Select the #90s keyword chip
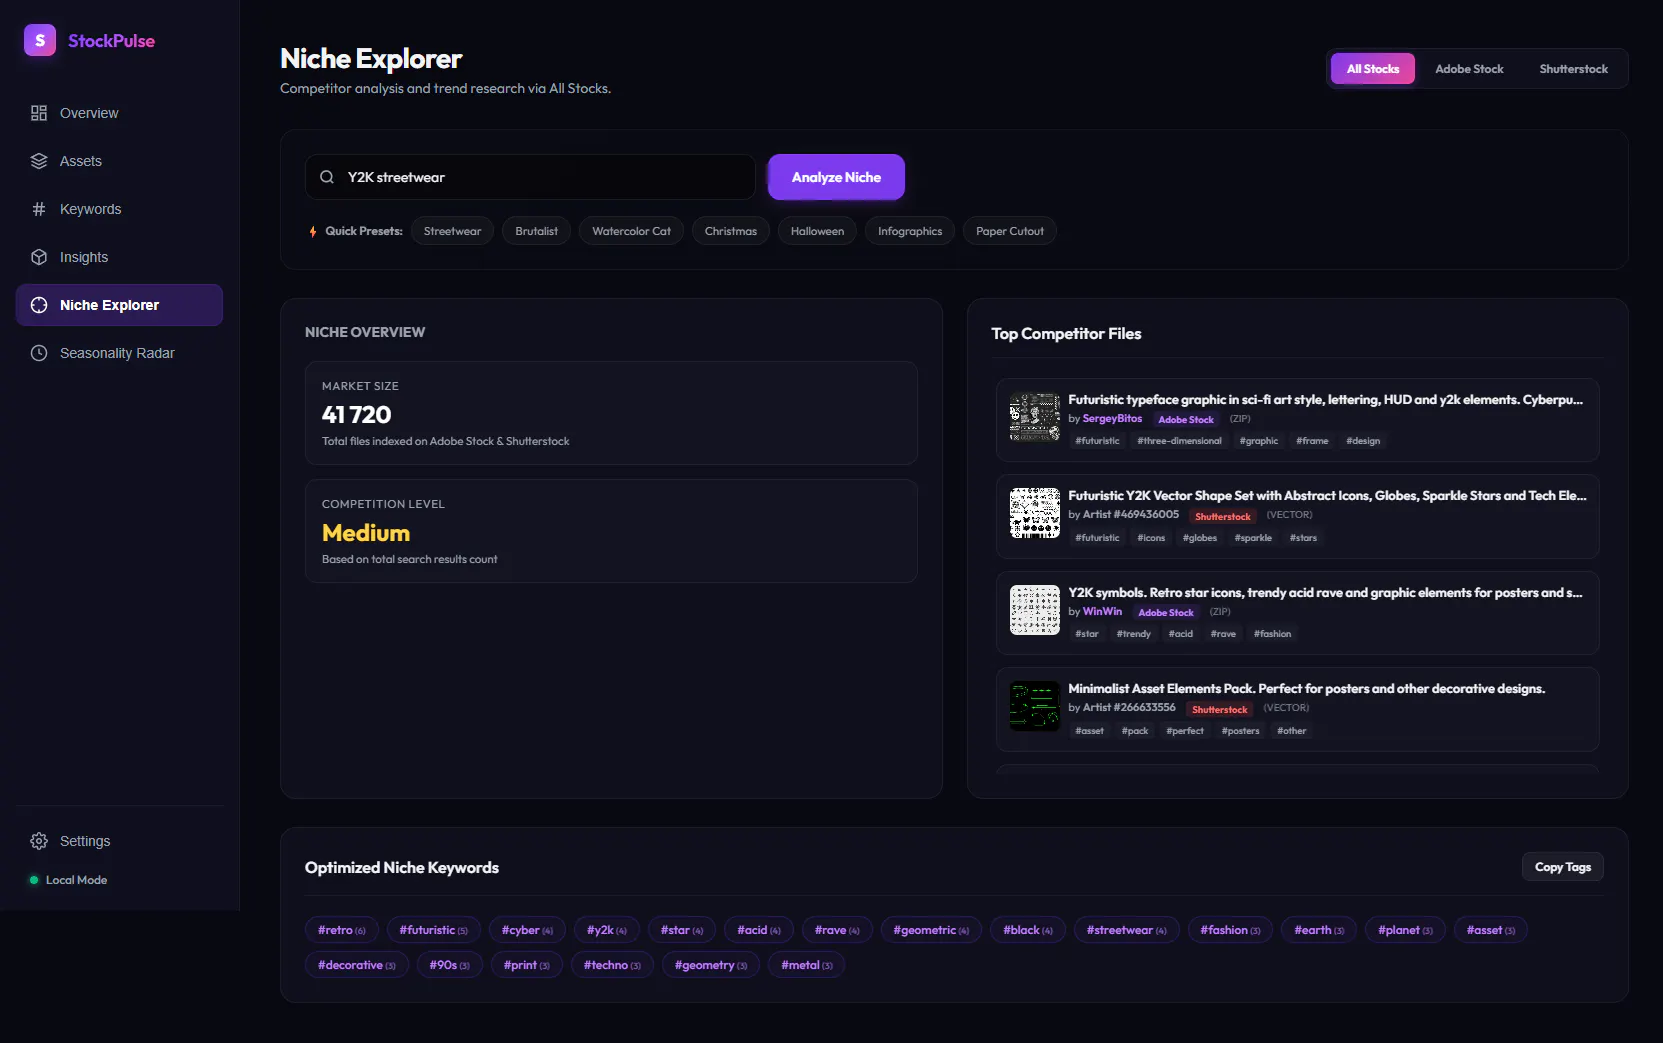Image resolution: width=1663 pixels, height=1043 pixels. pyautogui.click(x=450, y=965)
